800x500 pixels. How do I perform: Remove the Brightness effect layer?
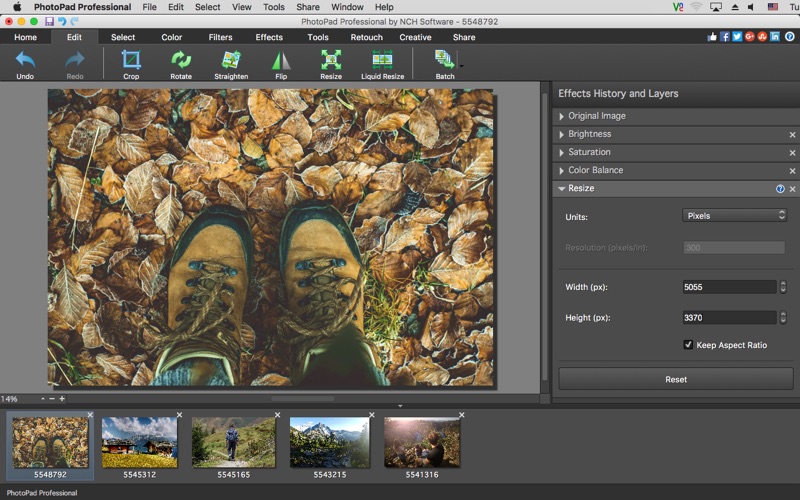point(792,134)
